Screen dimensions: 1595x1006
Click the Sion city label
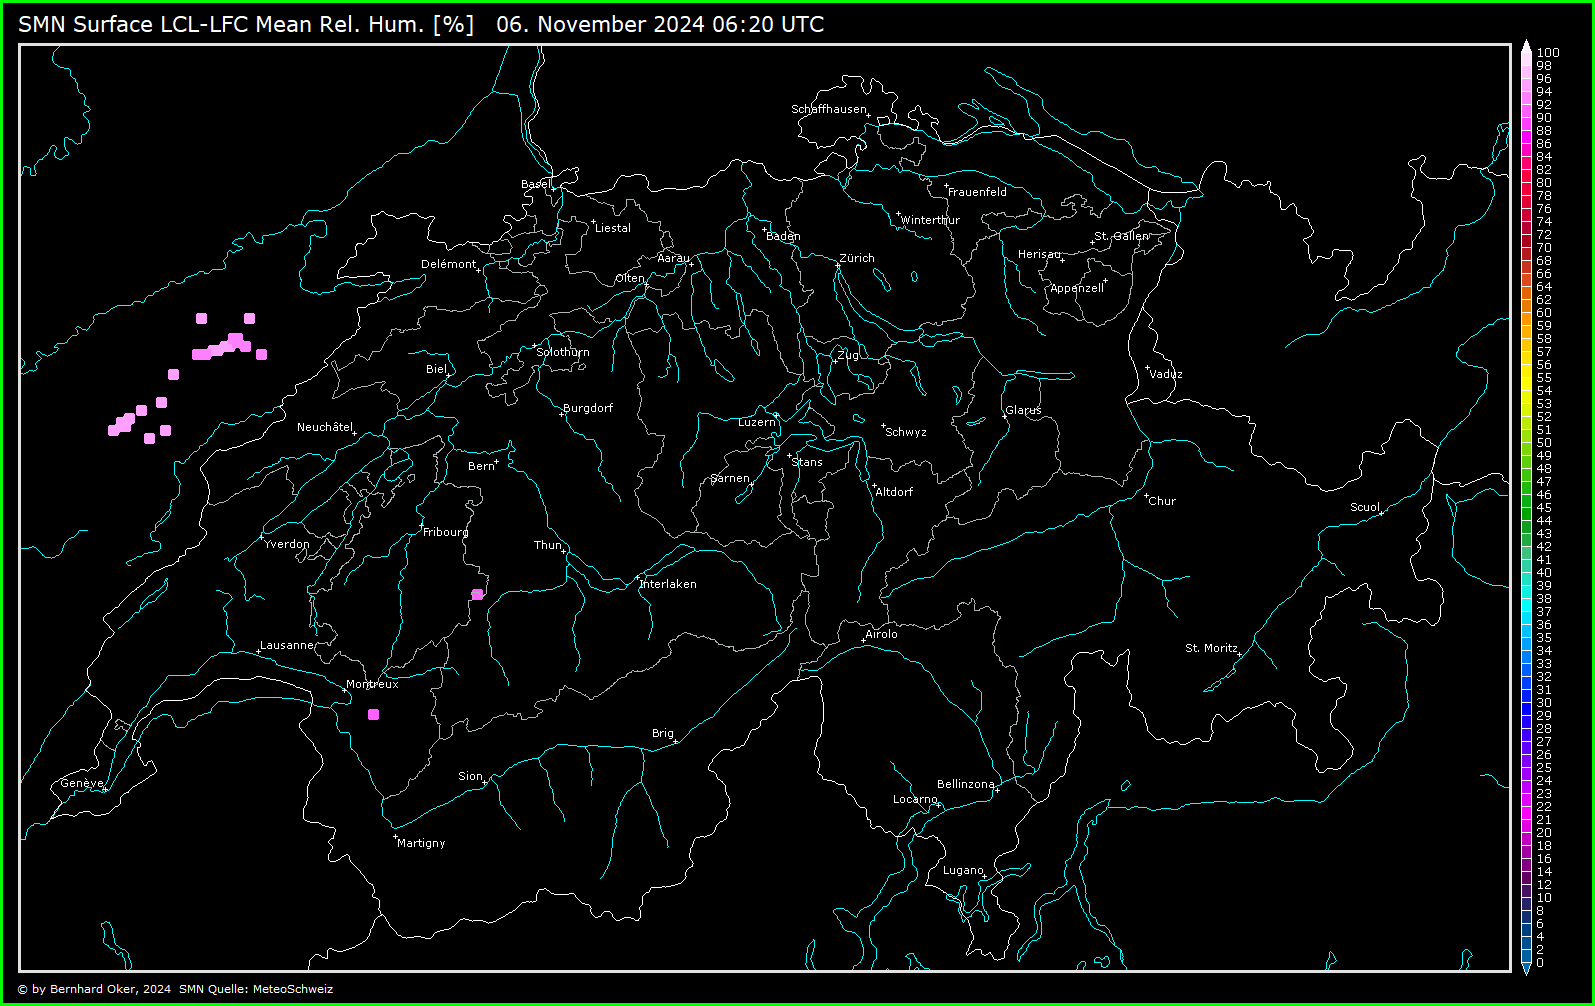point(470,776)
